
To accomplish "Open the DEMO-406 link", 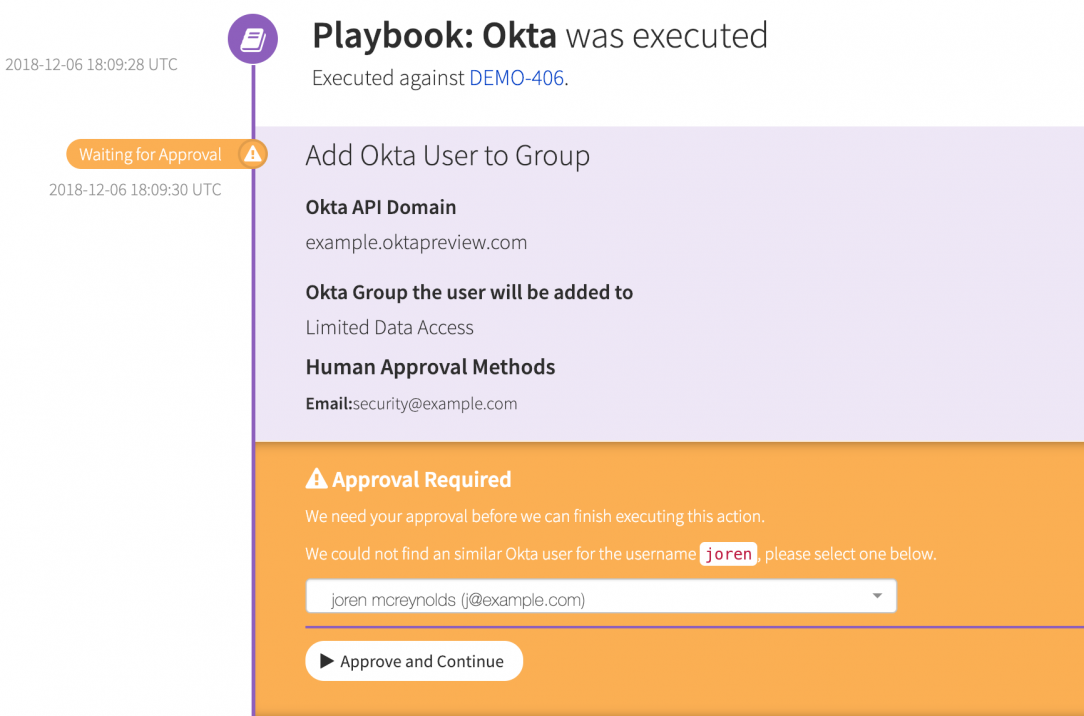I will click(x=516, y=78).
